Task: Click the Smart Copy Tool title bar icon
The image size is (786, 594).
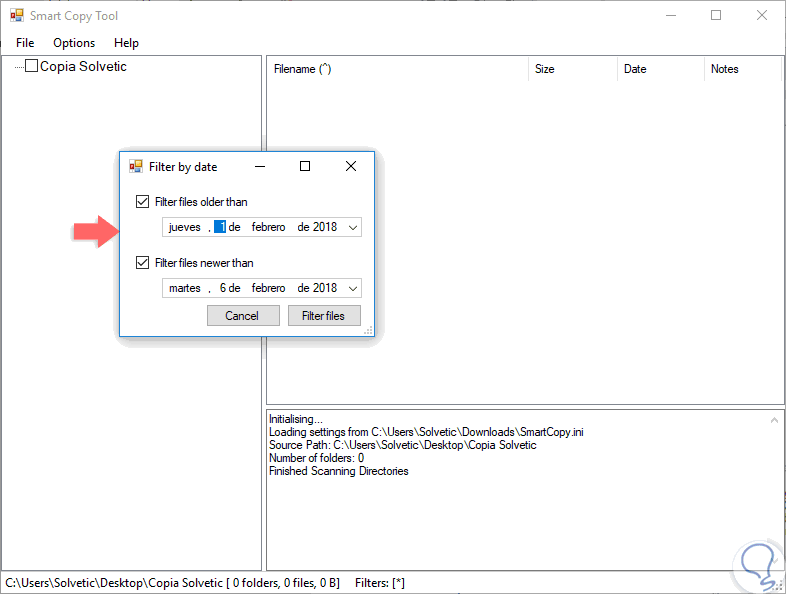Action: [x=17, y=16]
